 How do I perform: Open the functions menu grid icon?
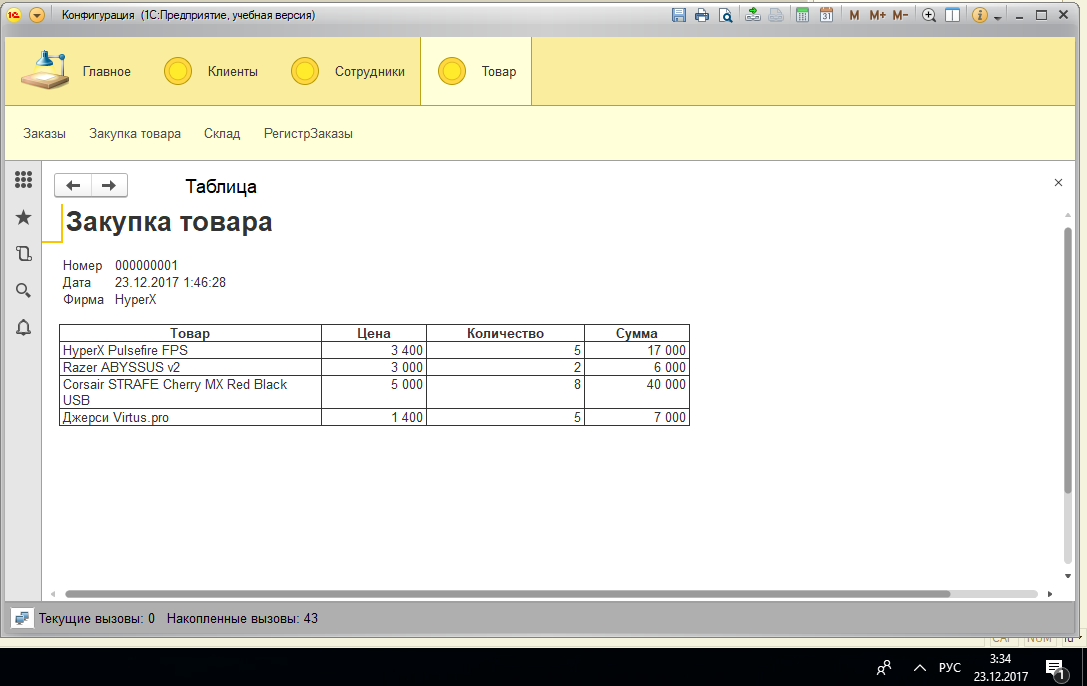24,180
